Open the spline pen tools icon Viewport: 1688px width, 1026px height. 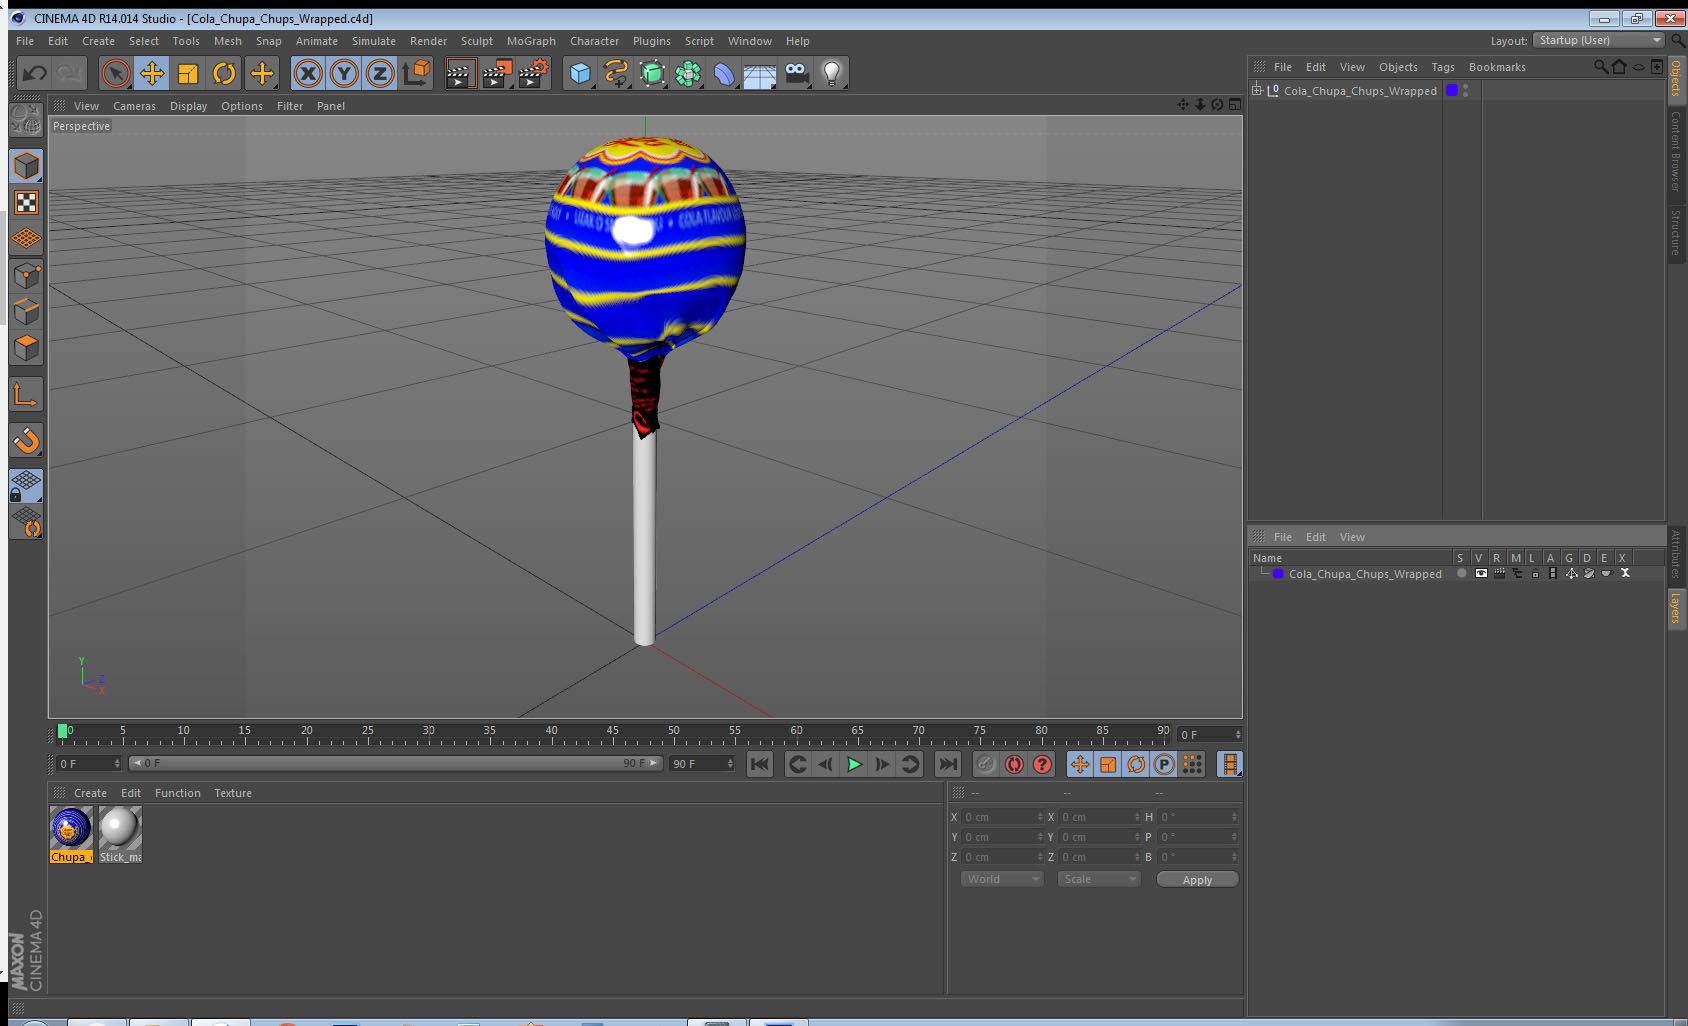click(616, 73)
